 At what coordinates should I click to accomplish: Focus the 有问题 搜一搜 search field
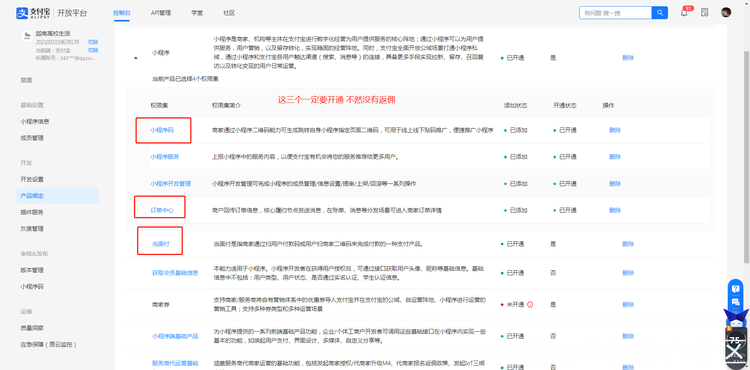pos(615,13)
